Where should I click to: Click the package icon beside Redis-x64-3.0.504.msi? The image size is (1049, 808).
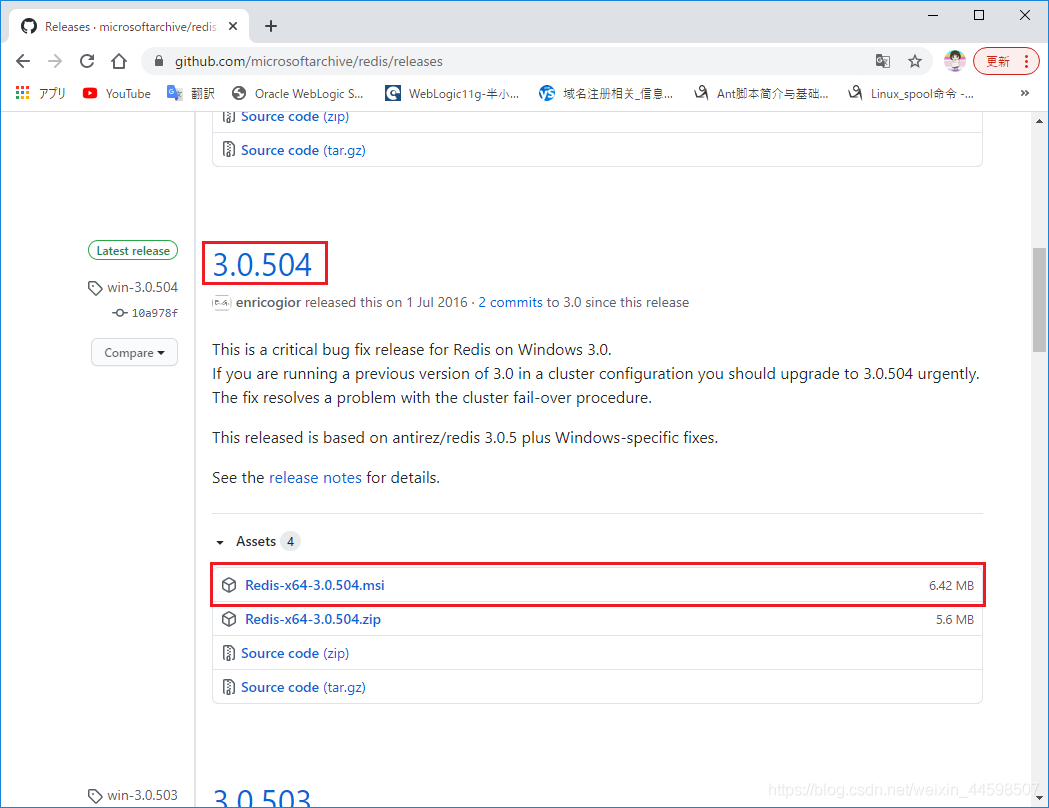pos(229,585)
